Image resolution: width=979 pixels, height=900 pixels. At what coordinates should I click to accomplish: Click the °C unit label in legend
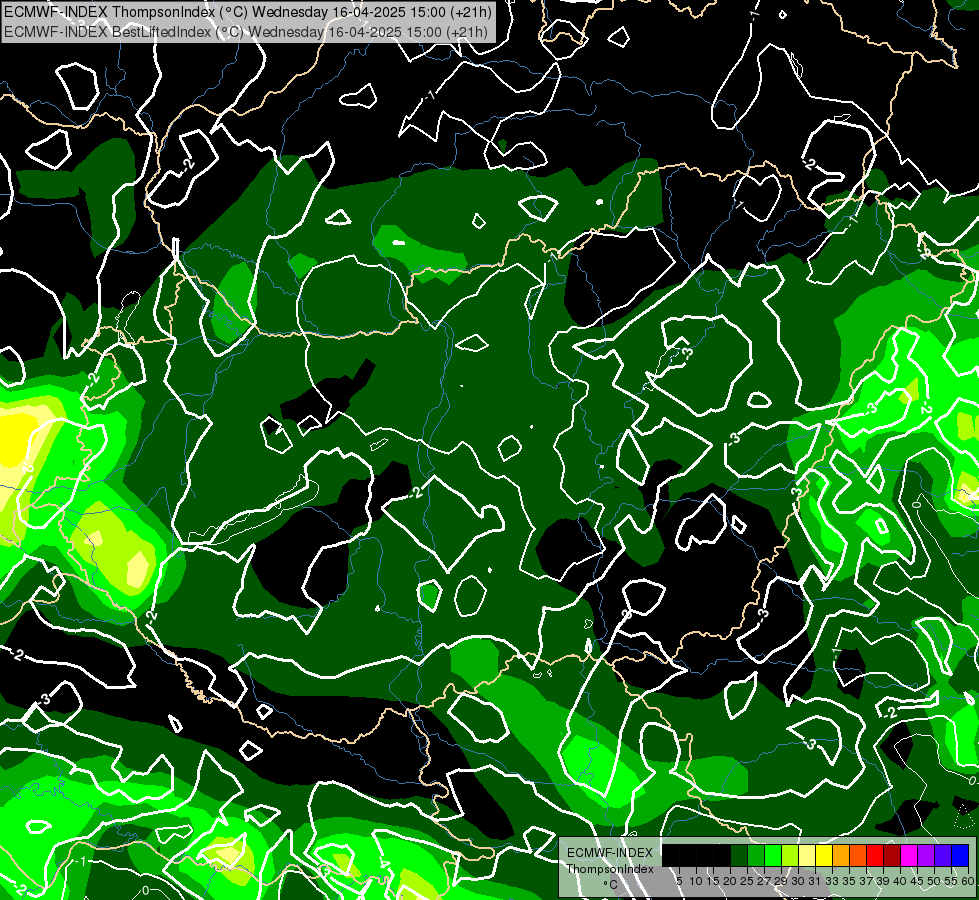pos(611,885)
